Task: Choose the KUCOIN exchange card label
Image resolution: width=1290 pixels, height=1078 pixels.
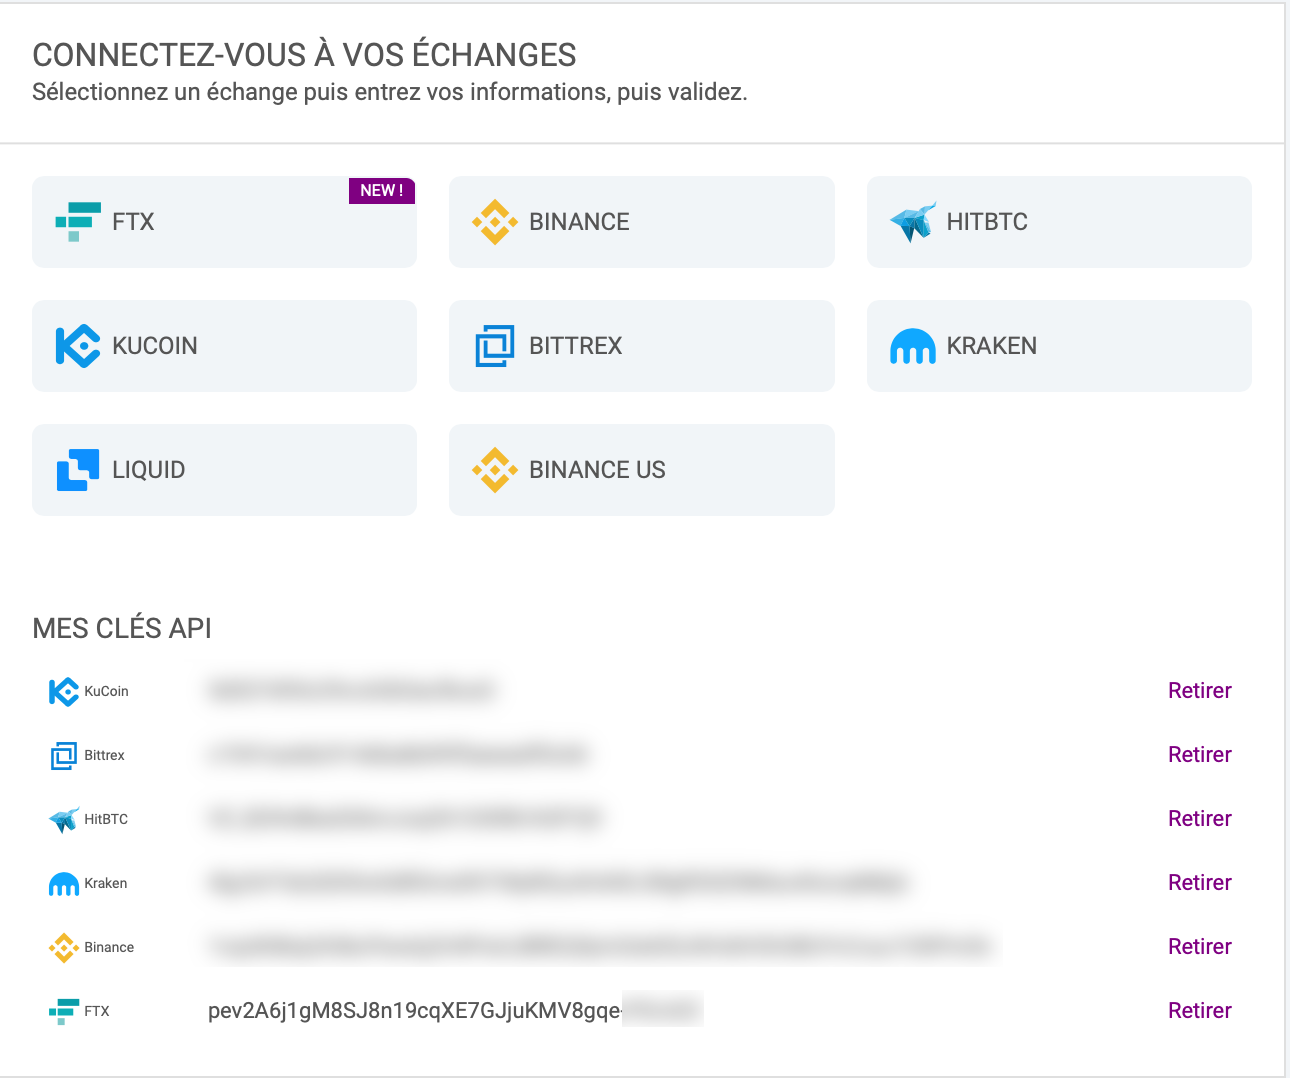Action: tap(155, 346)
